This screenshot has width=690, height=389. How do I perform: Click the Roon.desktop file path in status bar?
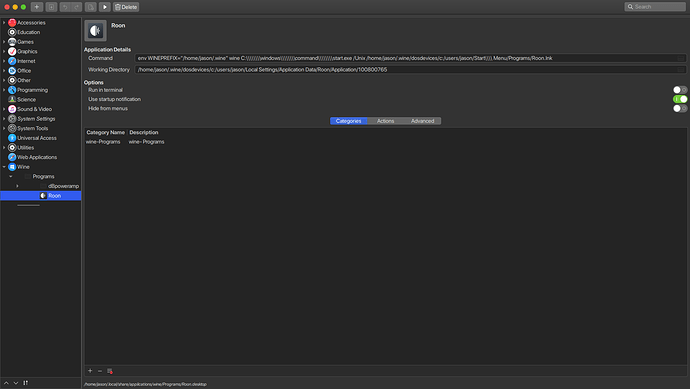click(x=145, y=384)
